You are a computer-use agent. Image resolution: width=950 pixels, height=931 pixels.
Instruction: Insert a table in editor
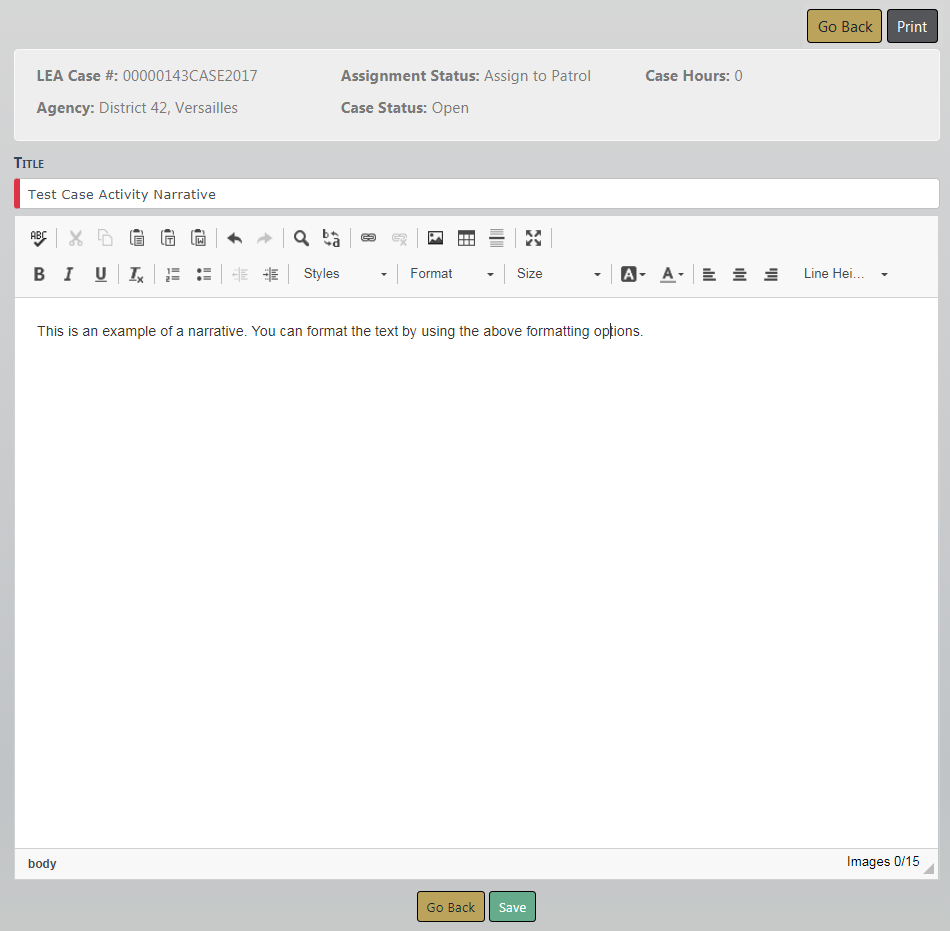[466, 238]
